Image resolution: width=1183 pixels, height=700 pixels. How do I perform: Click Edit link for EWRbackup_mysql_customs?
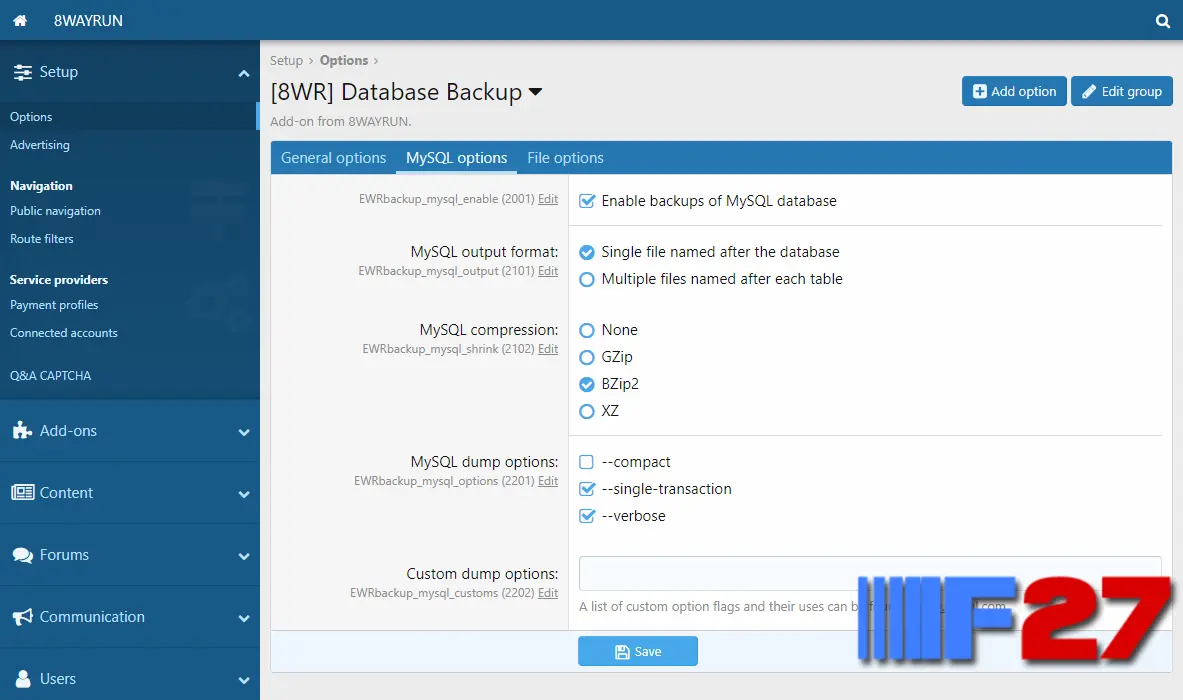pos(548,594)
